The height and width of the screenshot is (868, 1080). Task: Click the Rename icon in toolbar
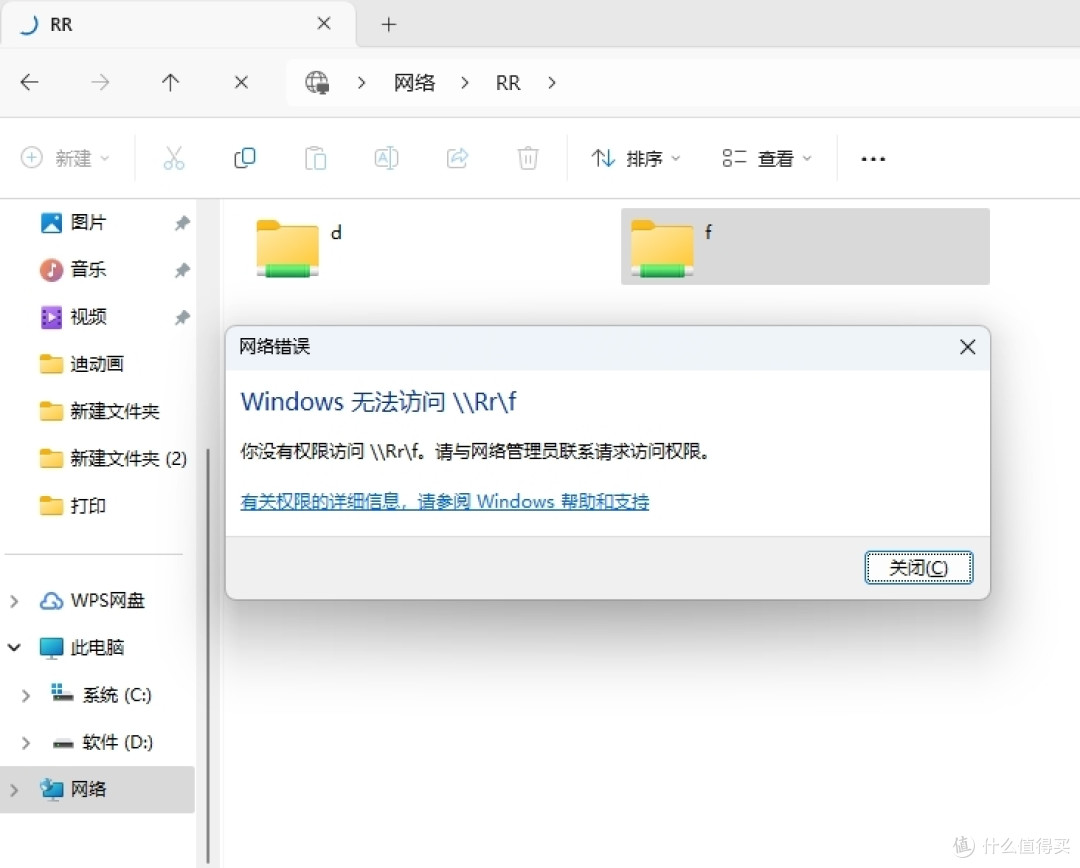pos(386,158)
